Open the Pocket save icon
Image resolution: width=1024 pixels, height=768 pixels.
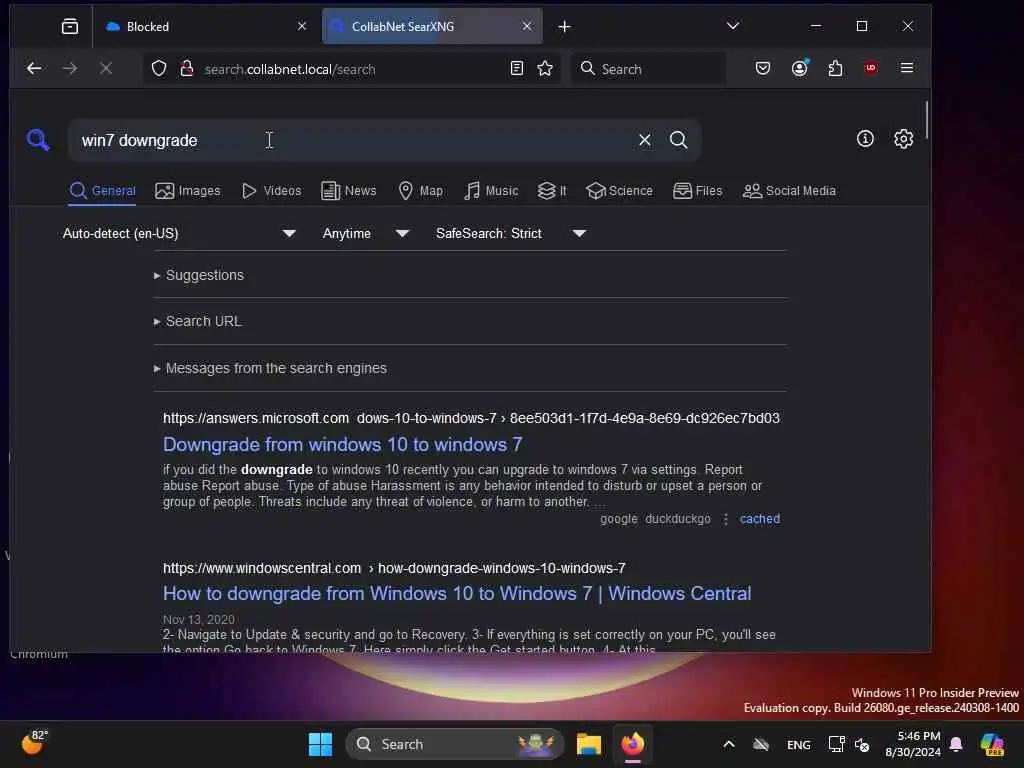tap(763, 68)
